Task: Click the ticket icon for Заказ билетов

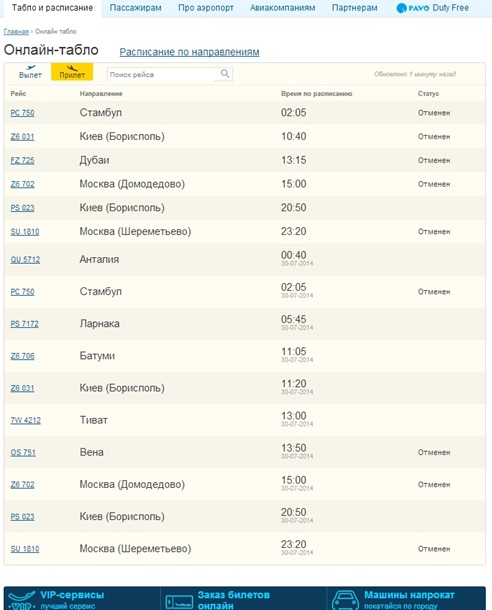Action: click(x=179, y=602)
